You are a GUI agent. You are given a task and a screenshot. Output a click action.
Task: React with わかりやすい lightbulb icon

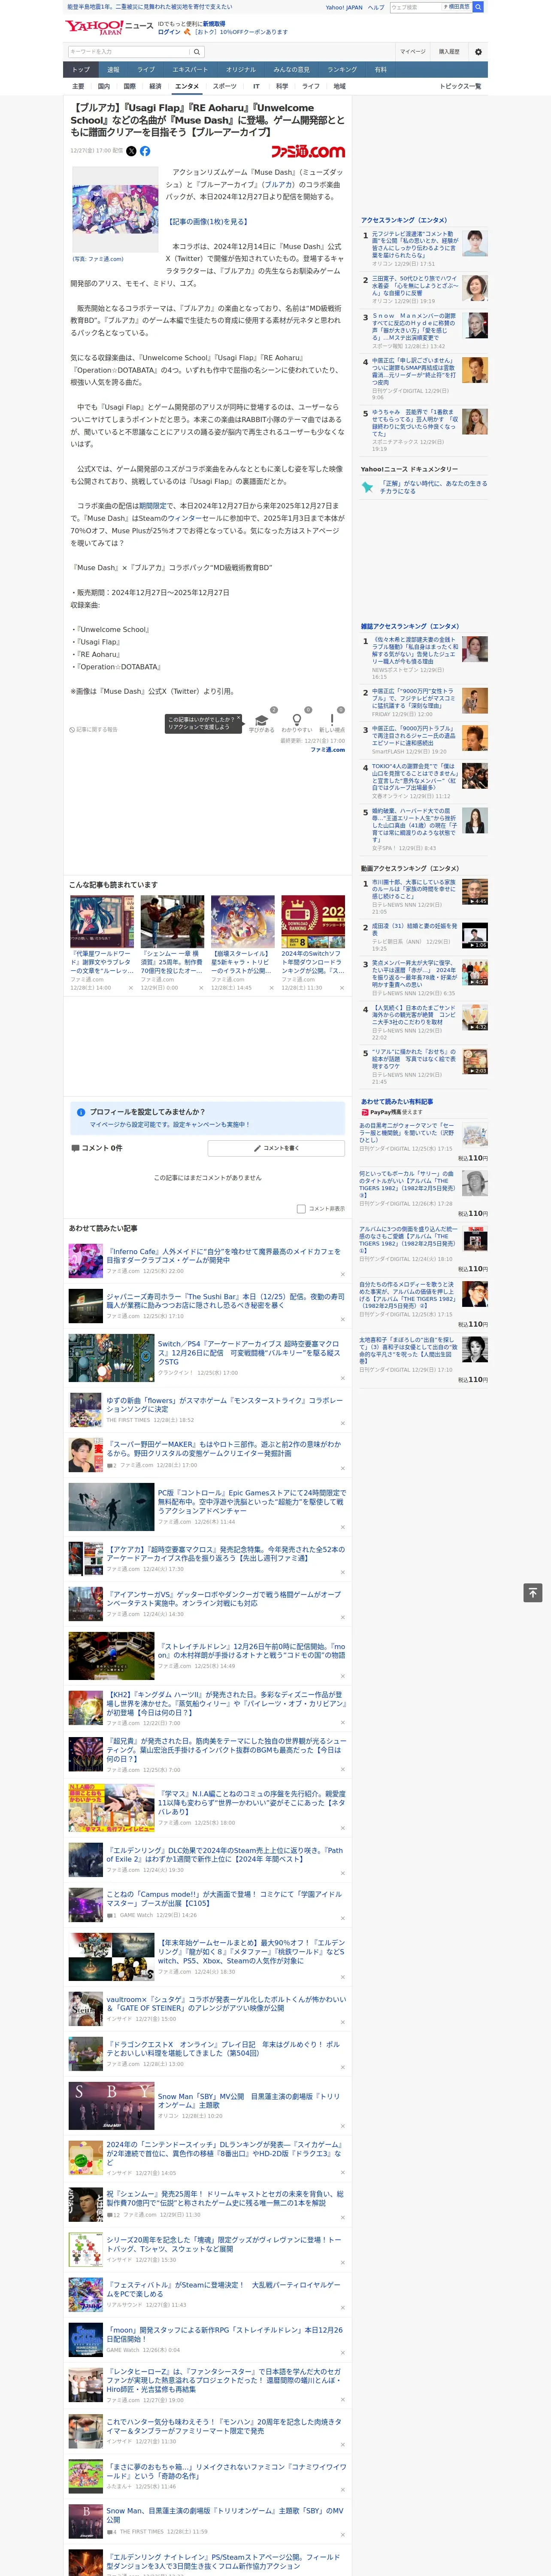click(x=296, y=720)
